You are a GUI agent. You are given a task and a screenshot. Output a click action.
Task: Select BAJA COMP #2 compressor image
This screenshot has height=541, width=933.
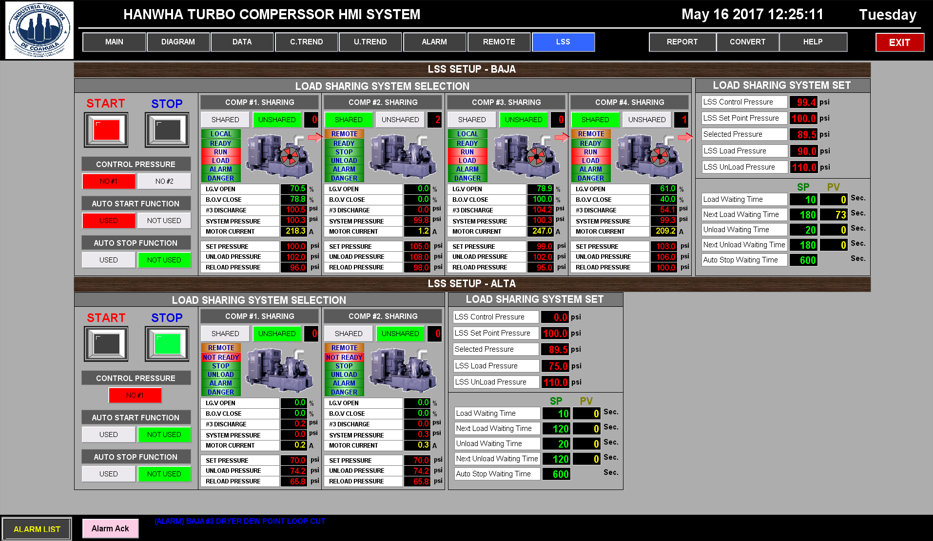tap(403, 156)
